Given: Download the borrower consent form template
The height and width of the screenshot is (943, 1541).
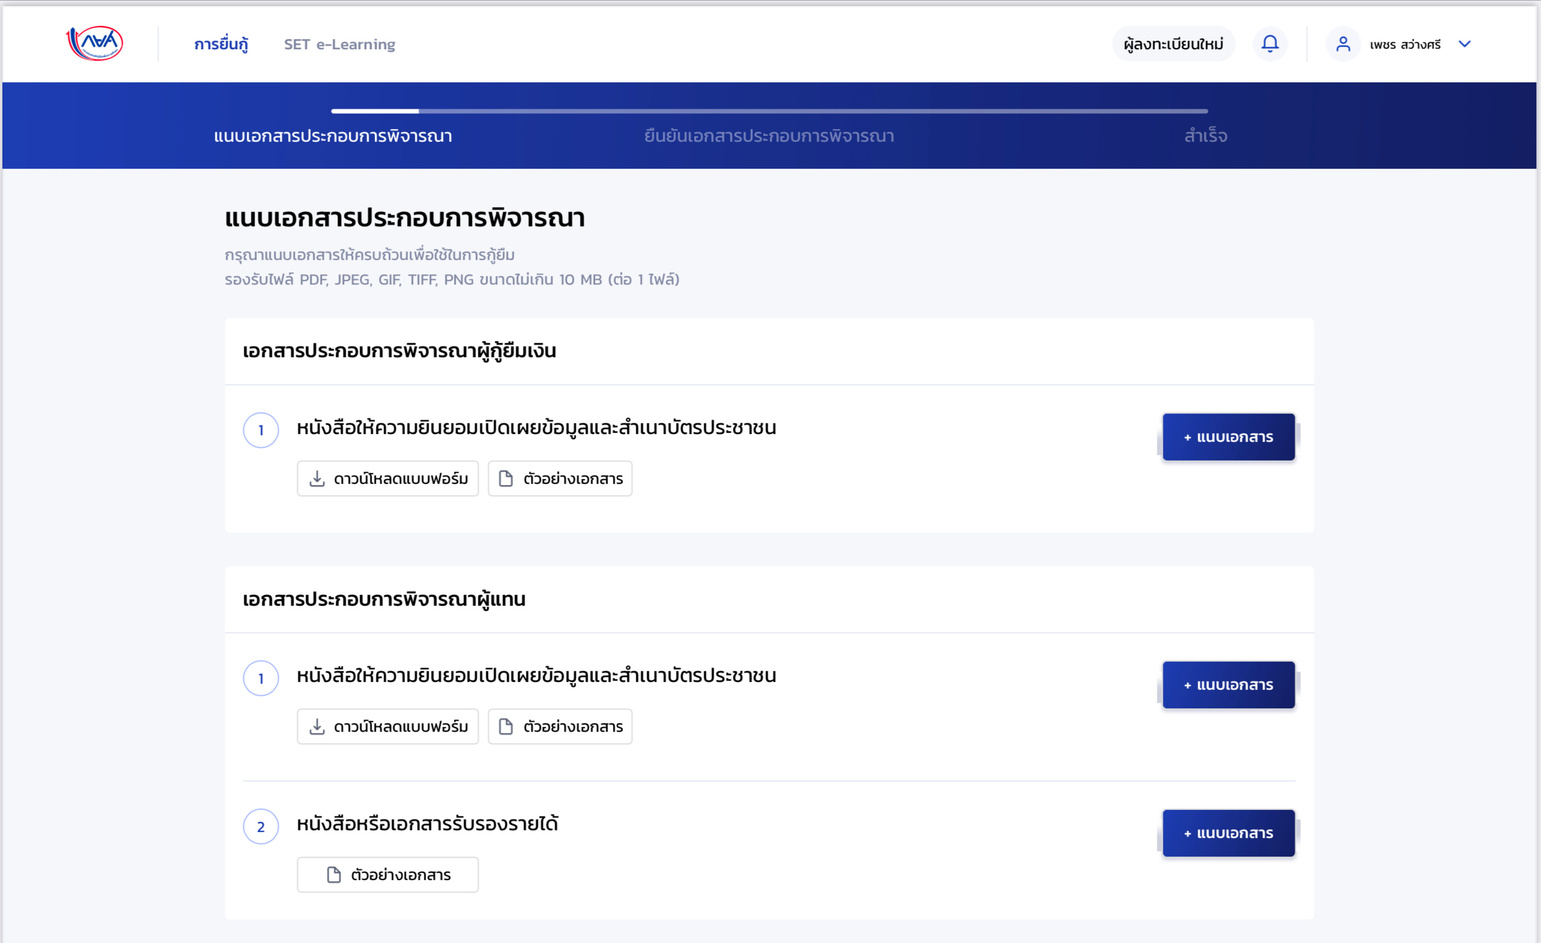Looking at the screenshot, I should pos(388,478).
